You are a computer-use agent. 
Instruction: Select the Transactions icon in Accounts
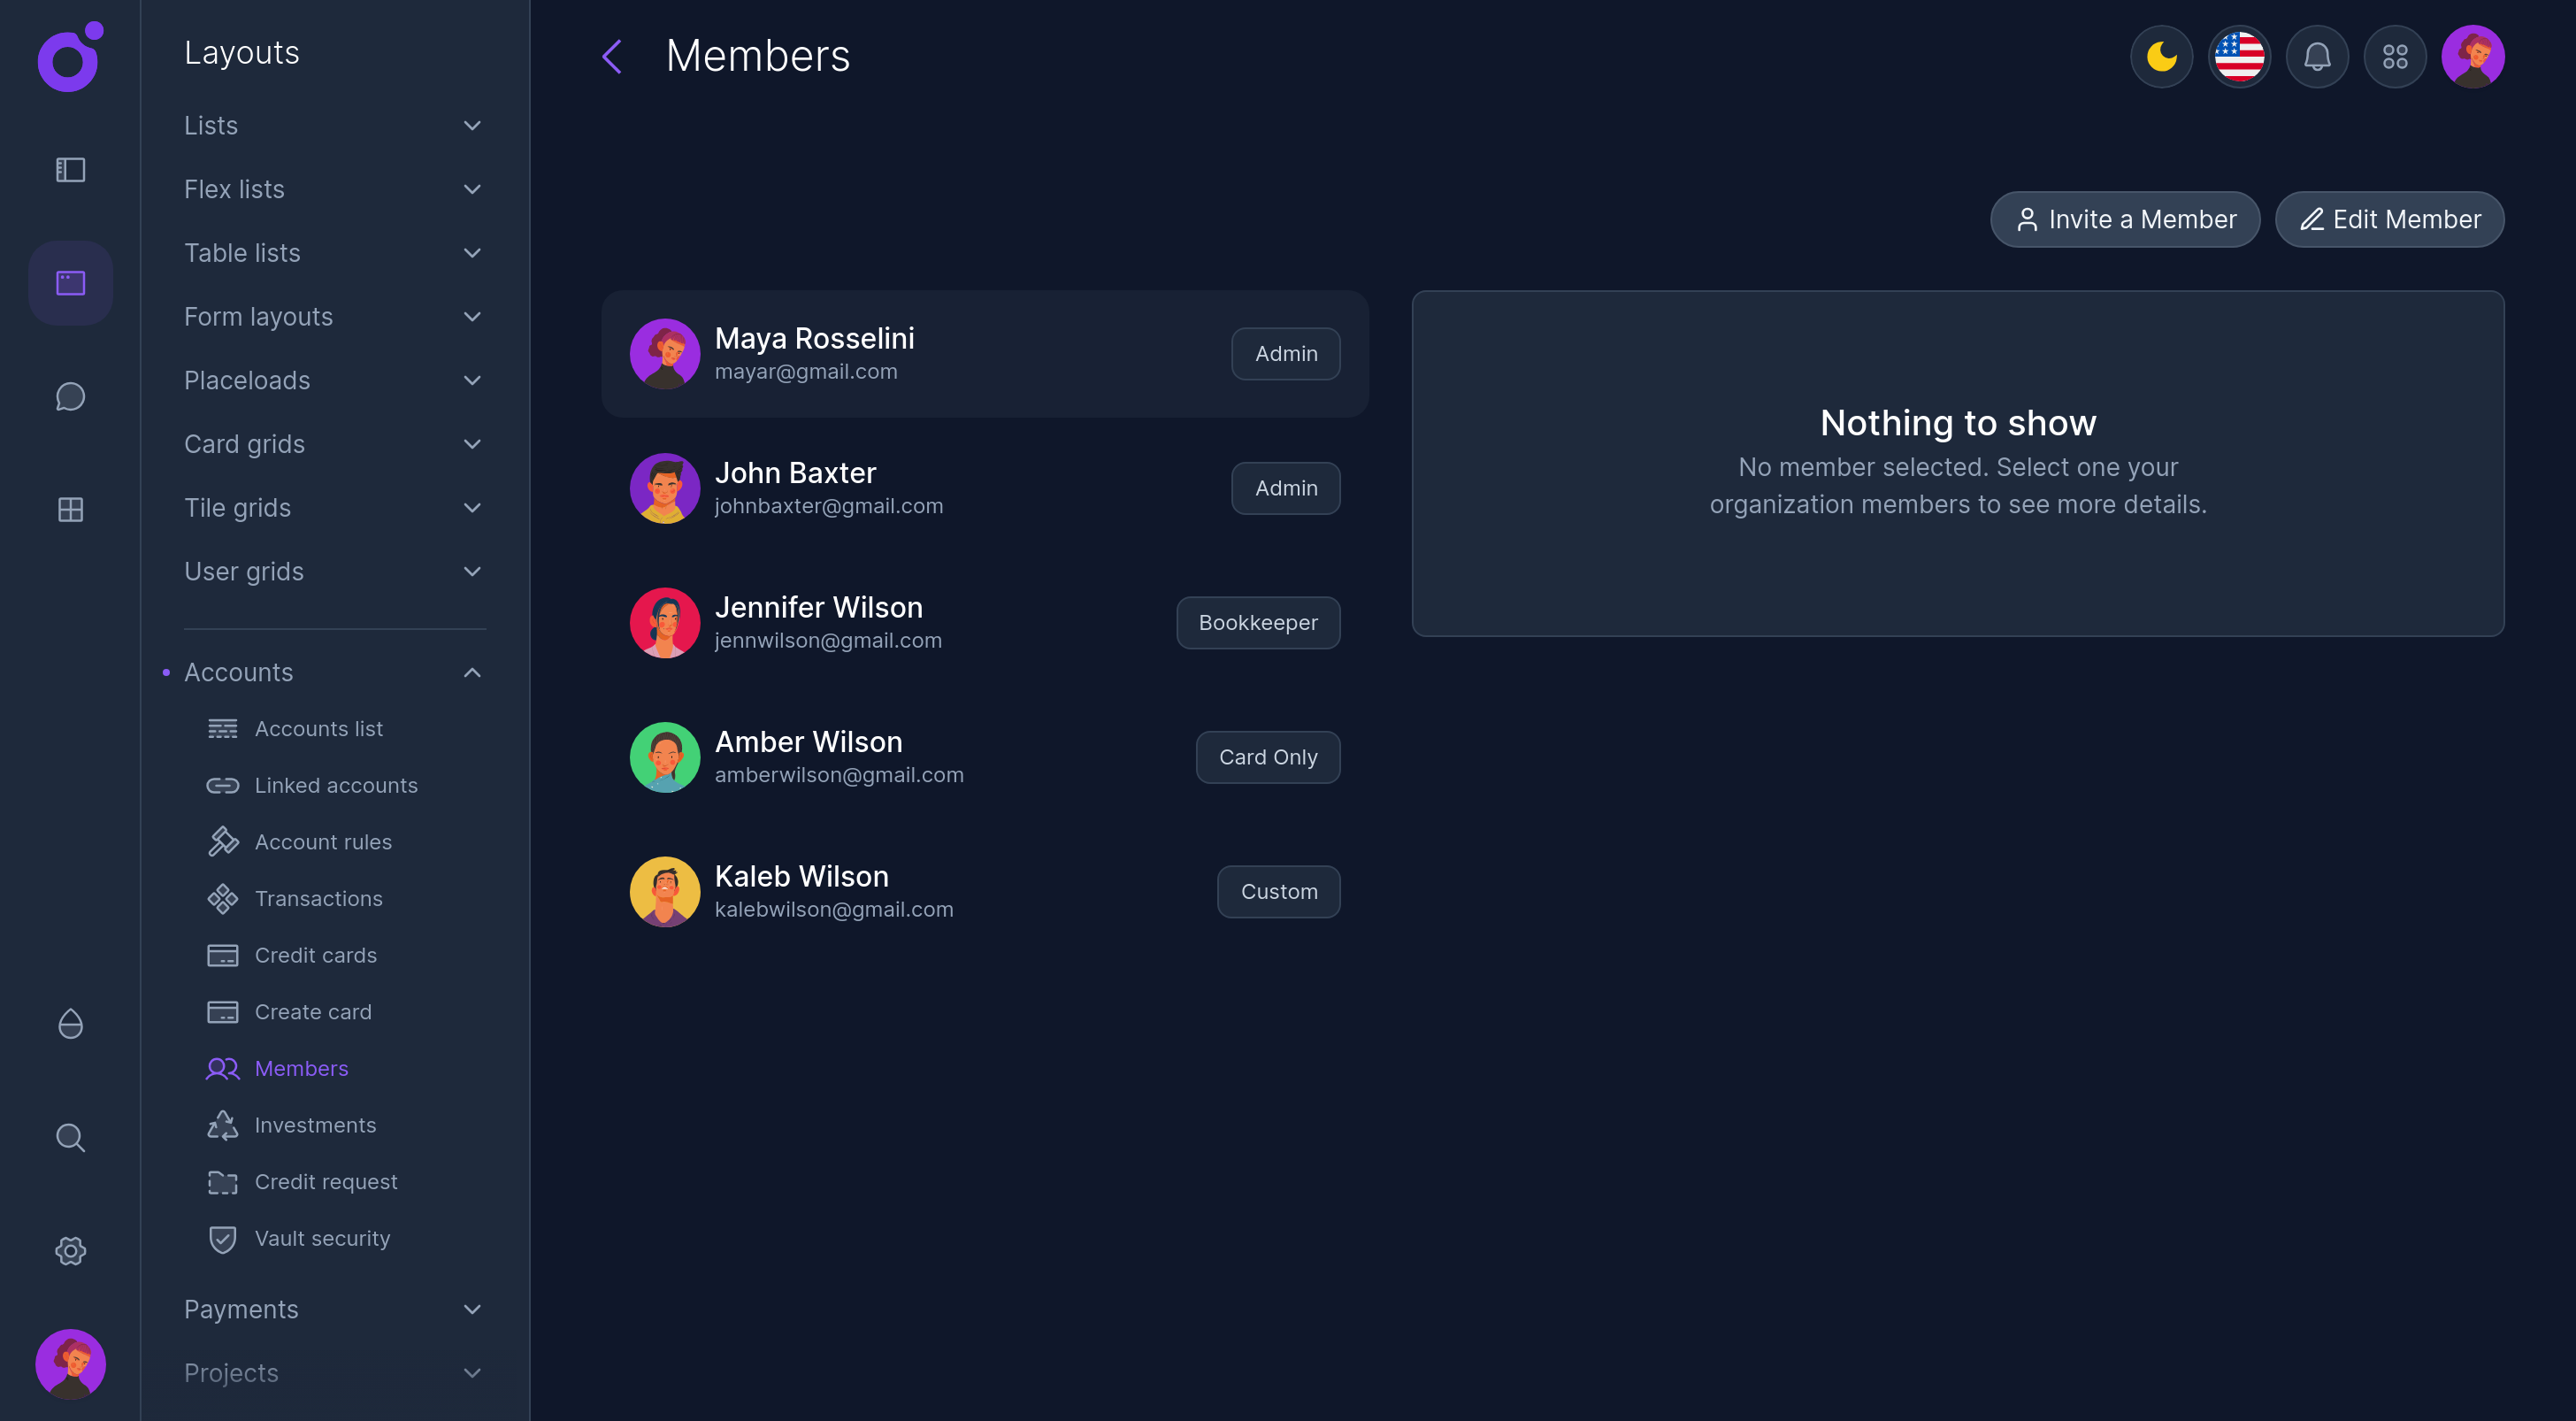pyautogui.click(x=222, y=898)
